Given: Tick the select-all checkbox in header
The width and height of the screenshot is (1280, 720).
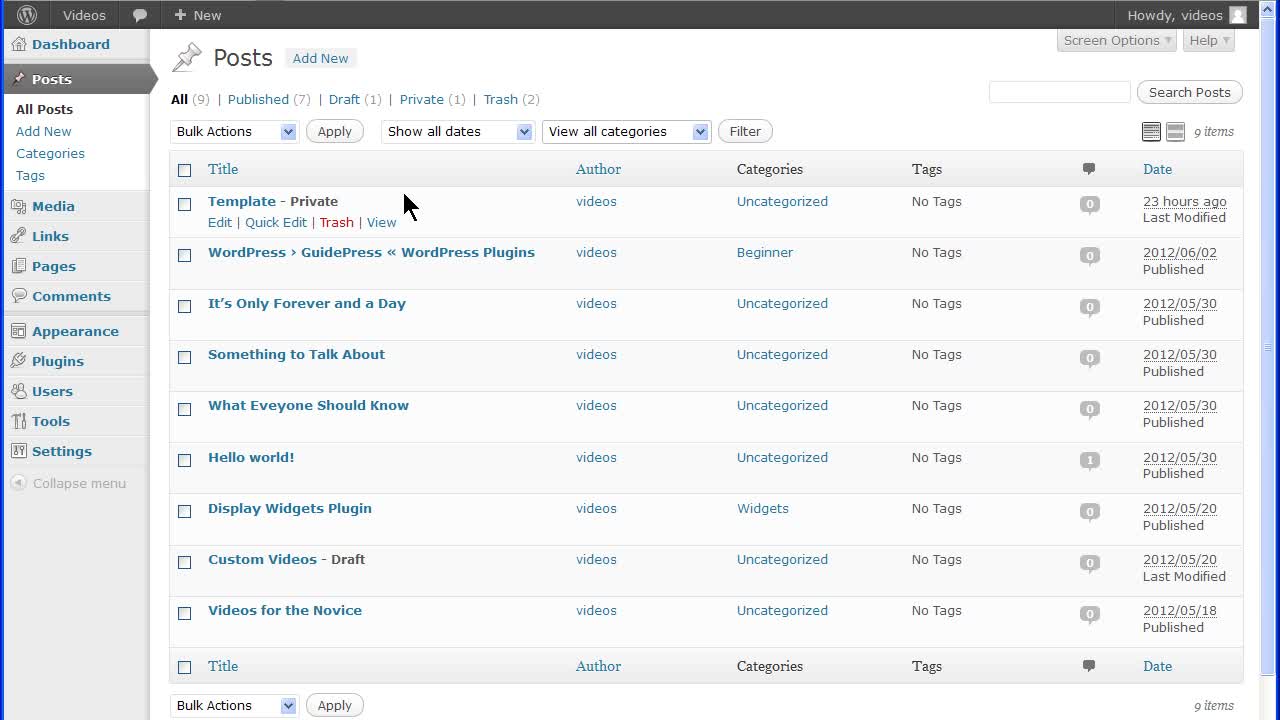Looking at the screenshot, I should 184,170.
